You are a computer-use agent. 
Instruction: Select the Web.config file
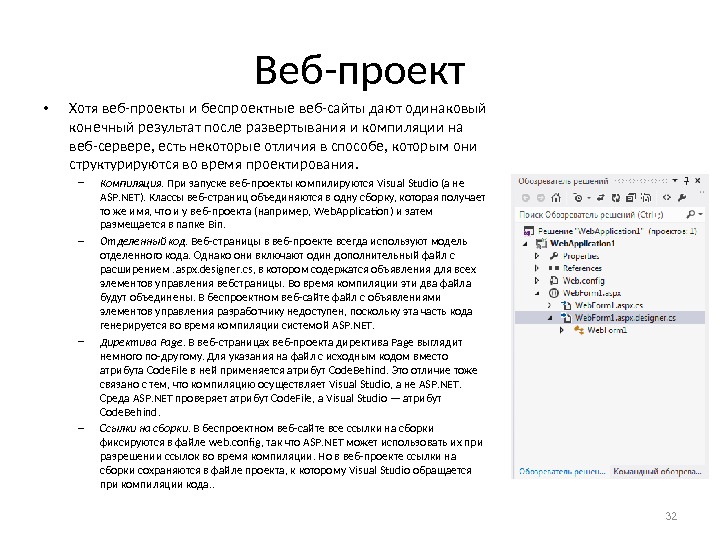[584, 281]
